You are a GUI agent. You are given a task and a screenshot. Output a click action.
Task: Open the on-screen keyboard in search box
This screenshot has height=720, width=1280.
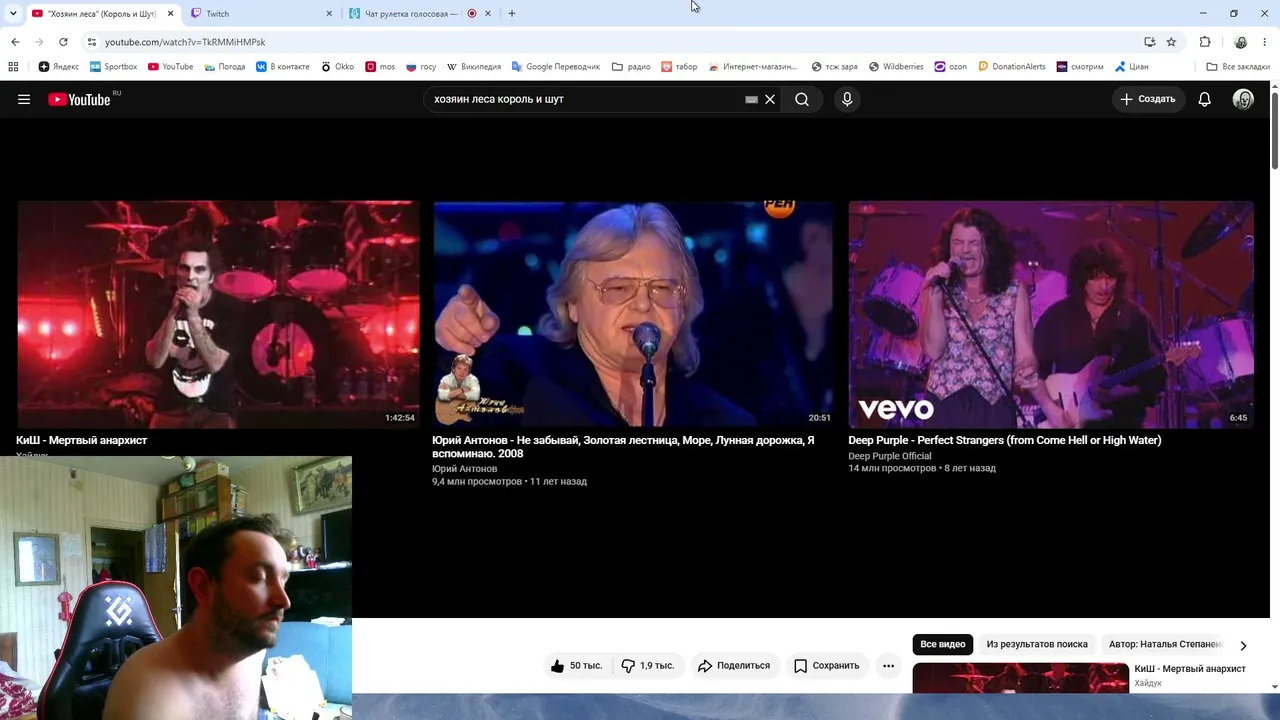click(x=751, y=99)
